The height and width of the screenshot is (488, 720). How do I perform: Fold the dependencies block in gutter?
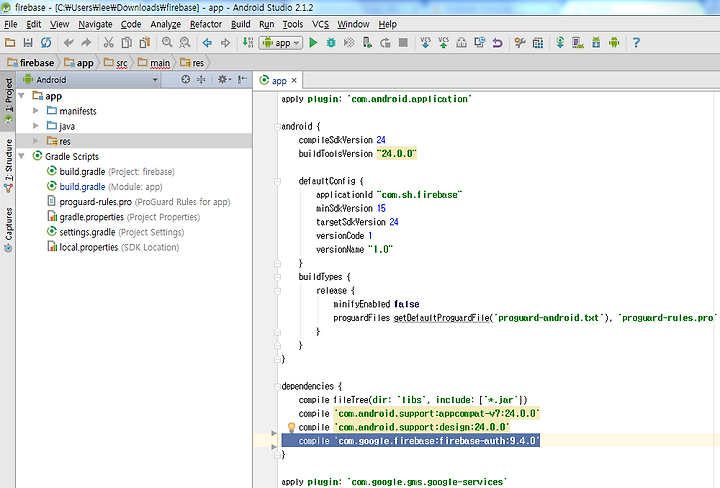click(x=276, y=385)
